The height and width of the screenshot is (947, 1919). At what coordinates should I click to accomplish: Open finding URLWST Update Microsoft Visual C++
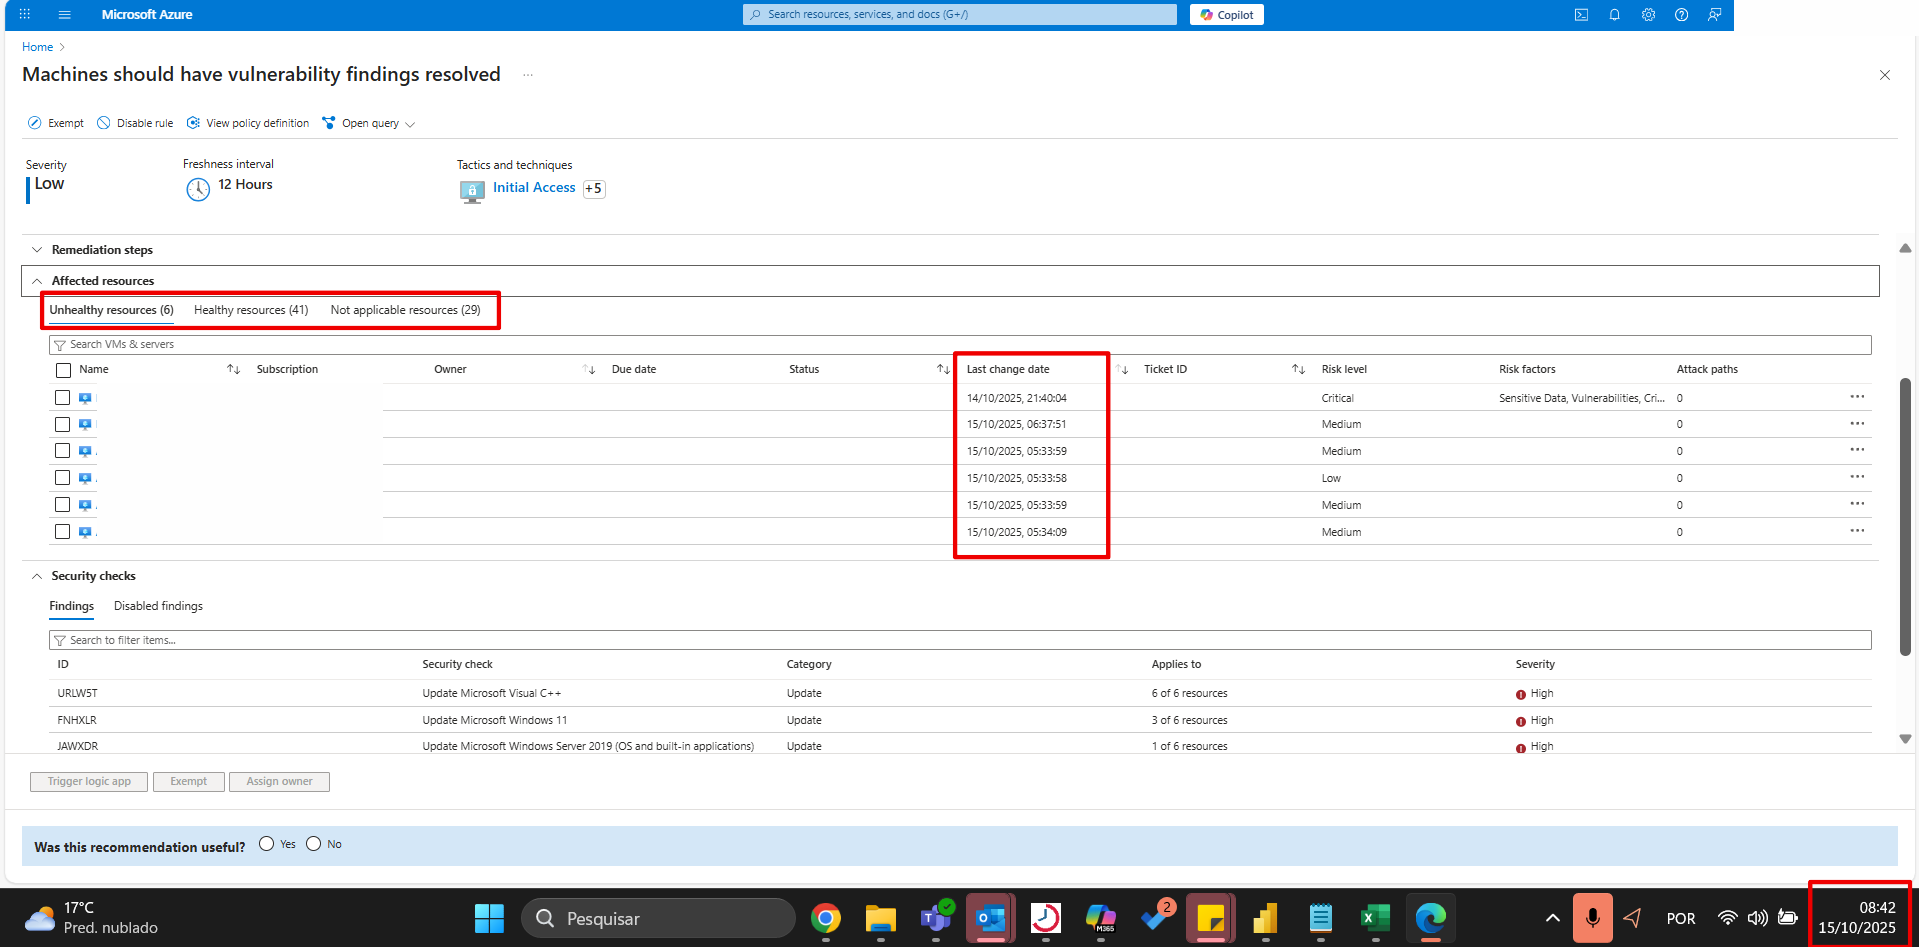click(960, 693)
